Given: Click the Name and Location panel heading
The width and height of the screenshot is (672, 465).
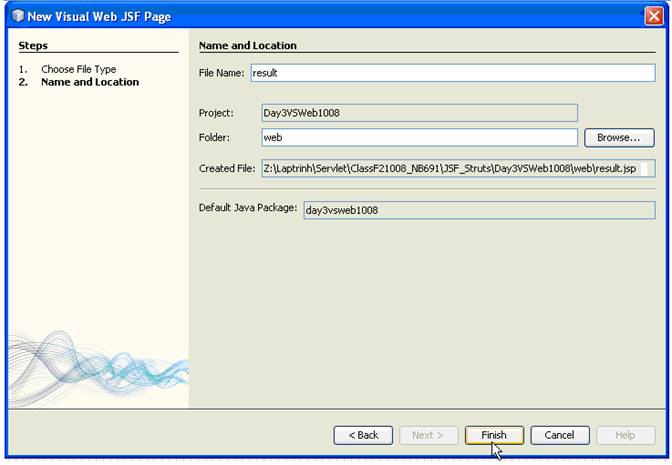Looking at the screenshot, I should (248, 45).
